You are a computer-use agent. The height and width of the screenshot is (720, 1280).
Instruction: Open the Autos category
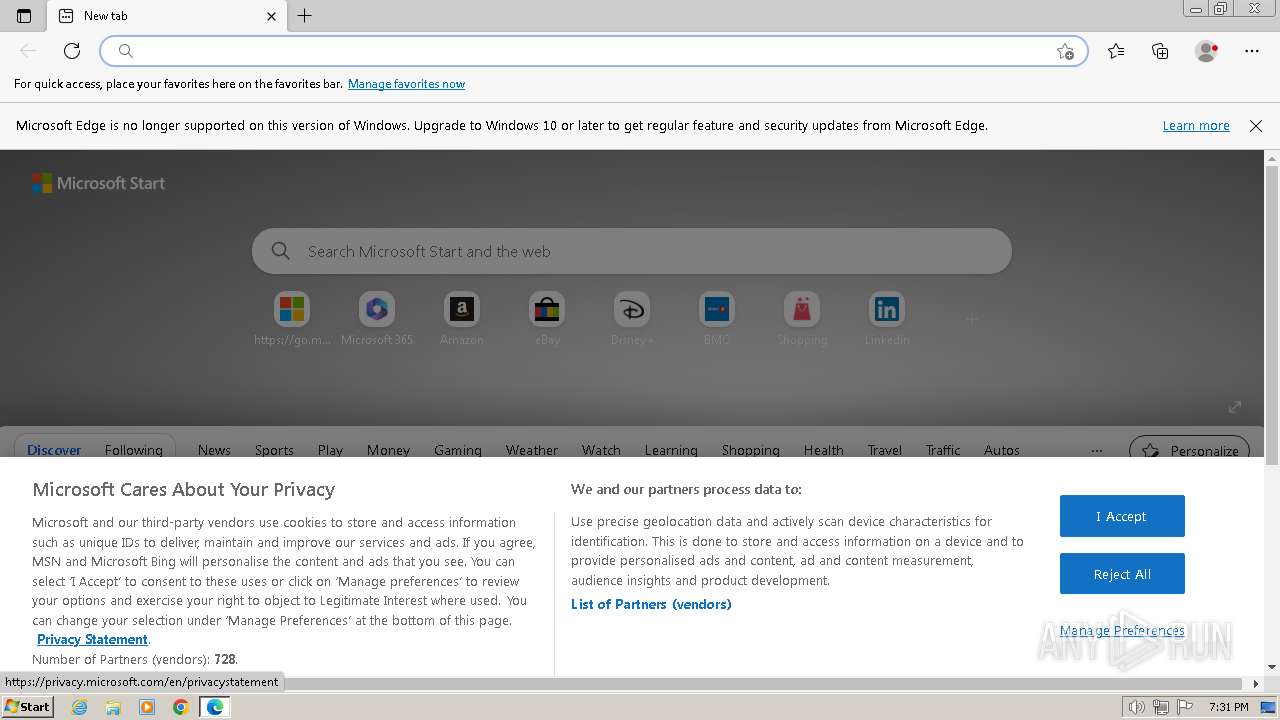click(x=1002, y=450)
